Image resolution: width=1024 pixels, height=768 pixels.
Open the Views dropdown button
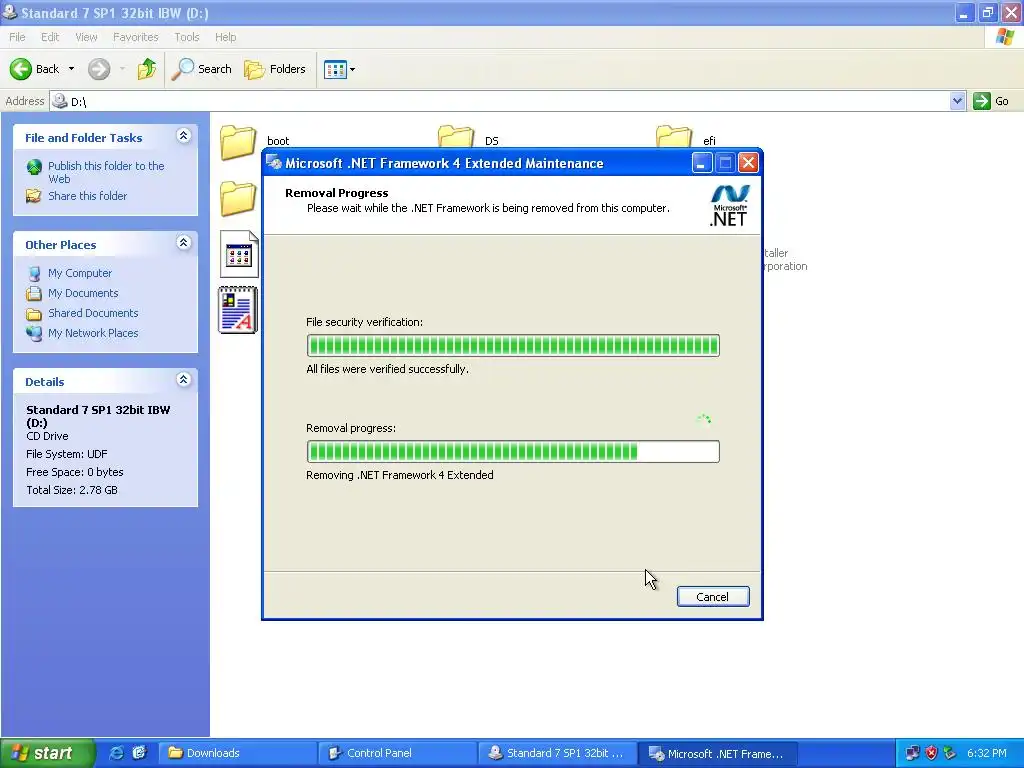click(x=340, y=69)
